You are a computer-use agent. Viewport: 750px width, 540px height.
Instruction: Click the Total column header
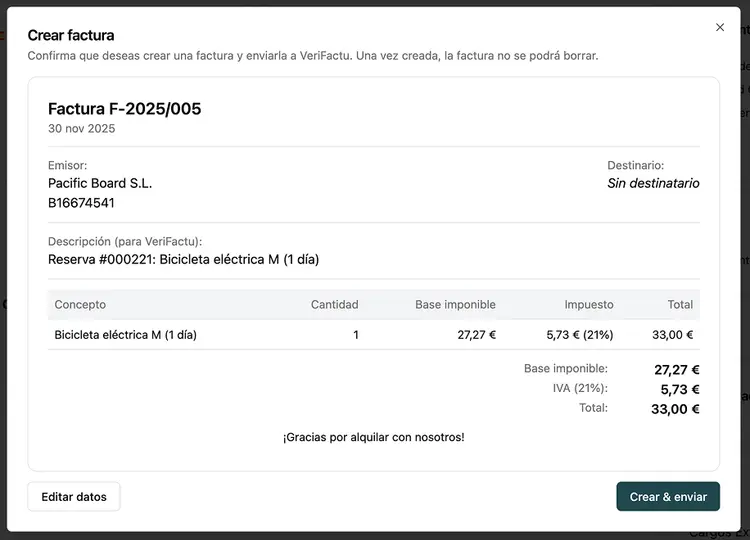coord(680,304)
